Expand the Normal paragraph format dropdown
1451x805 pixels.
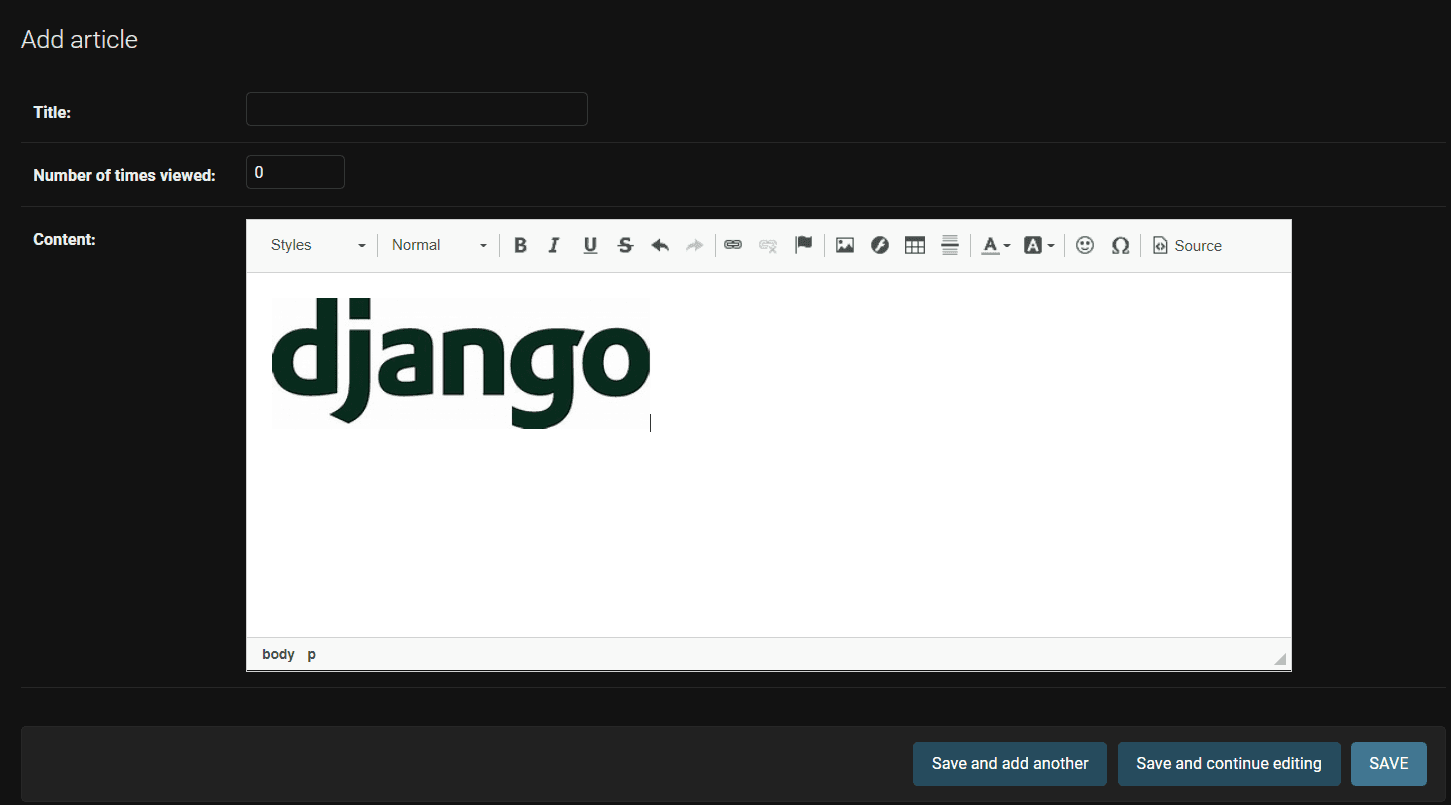pyautogui.click(x=439, y=246)
